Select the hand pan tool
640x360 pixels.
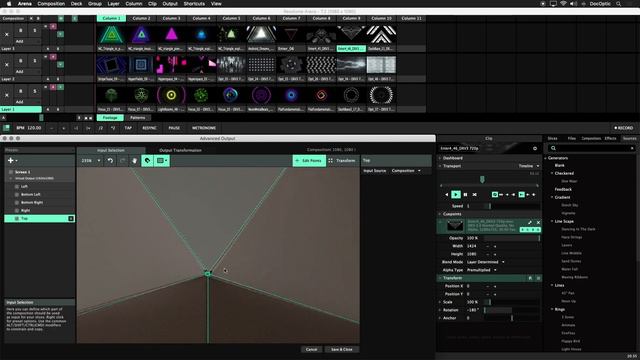134,161
